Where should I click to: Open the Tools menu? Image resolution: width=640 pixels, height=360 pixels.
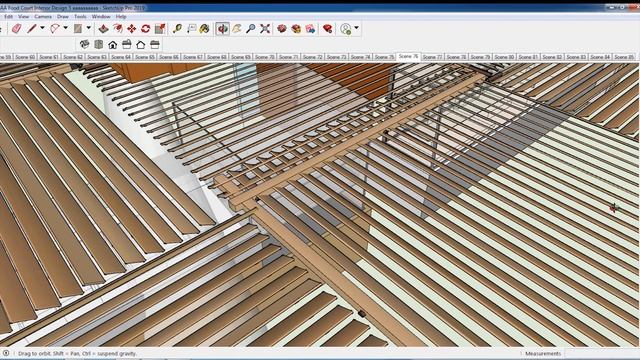(80, 17)
